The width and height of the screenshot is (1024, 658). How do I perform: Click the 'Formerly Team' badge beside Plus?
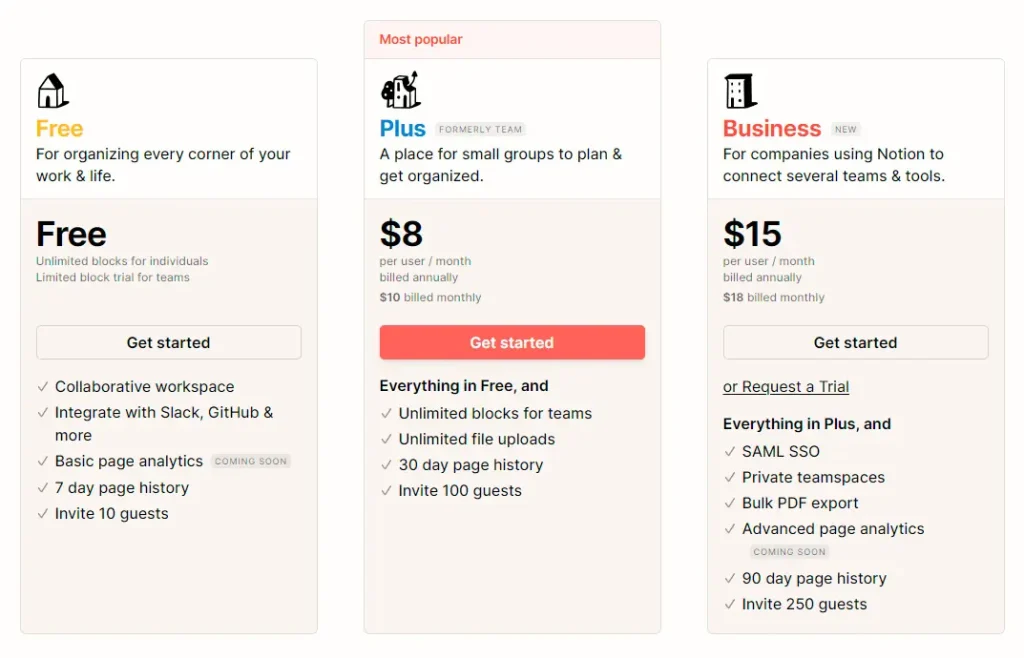480,130
